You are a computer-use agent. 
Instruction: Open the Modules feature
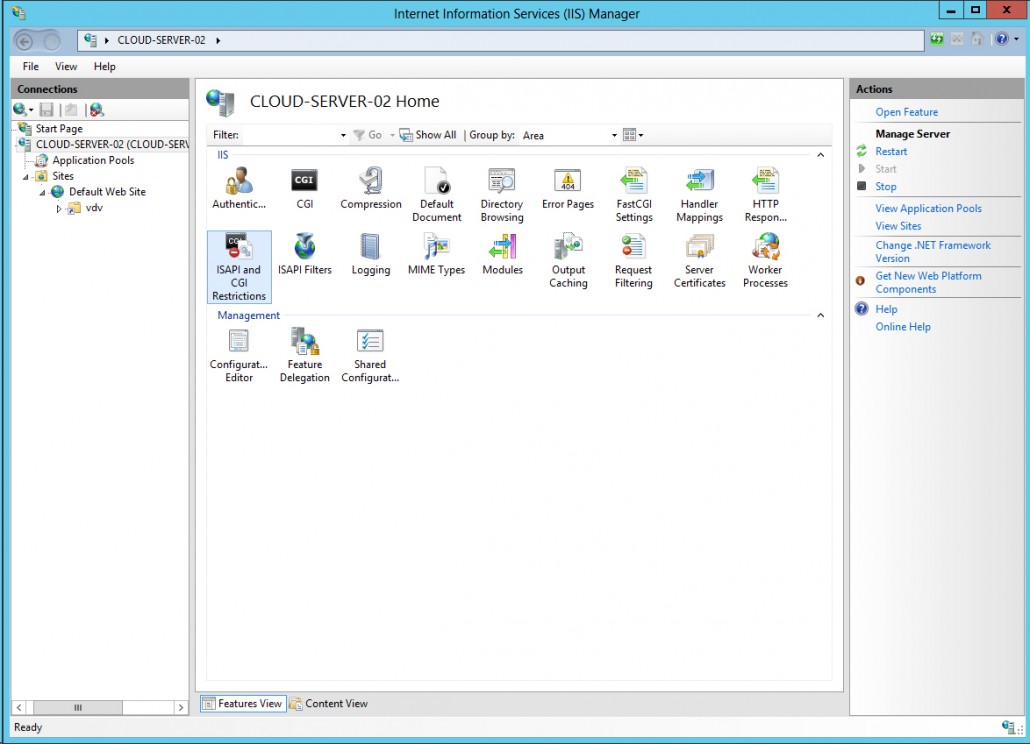[x=503, y=254]
